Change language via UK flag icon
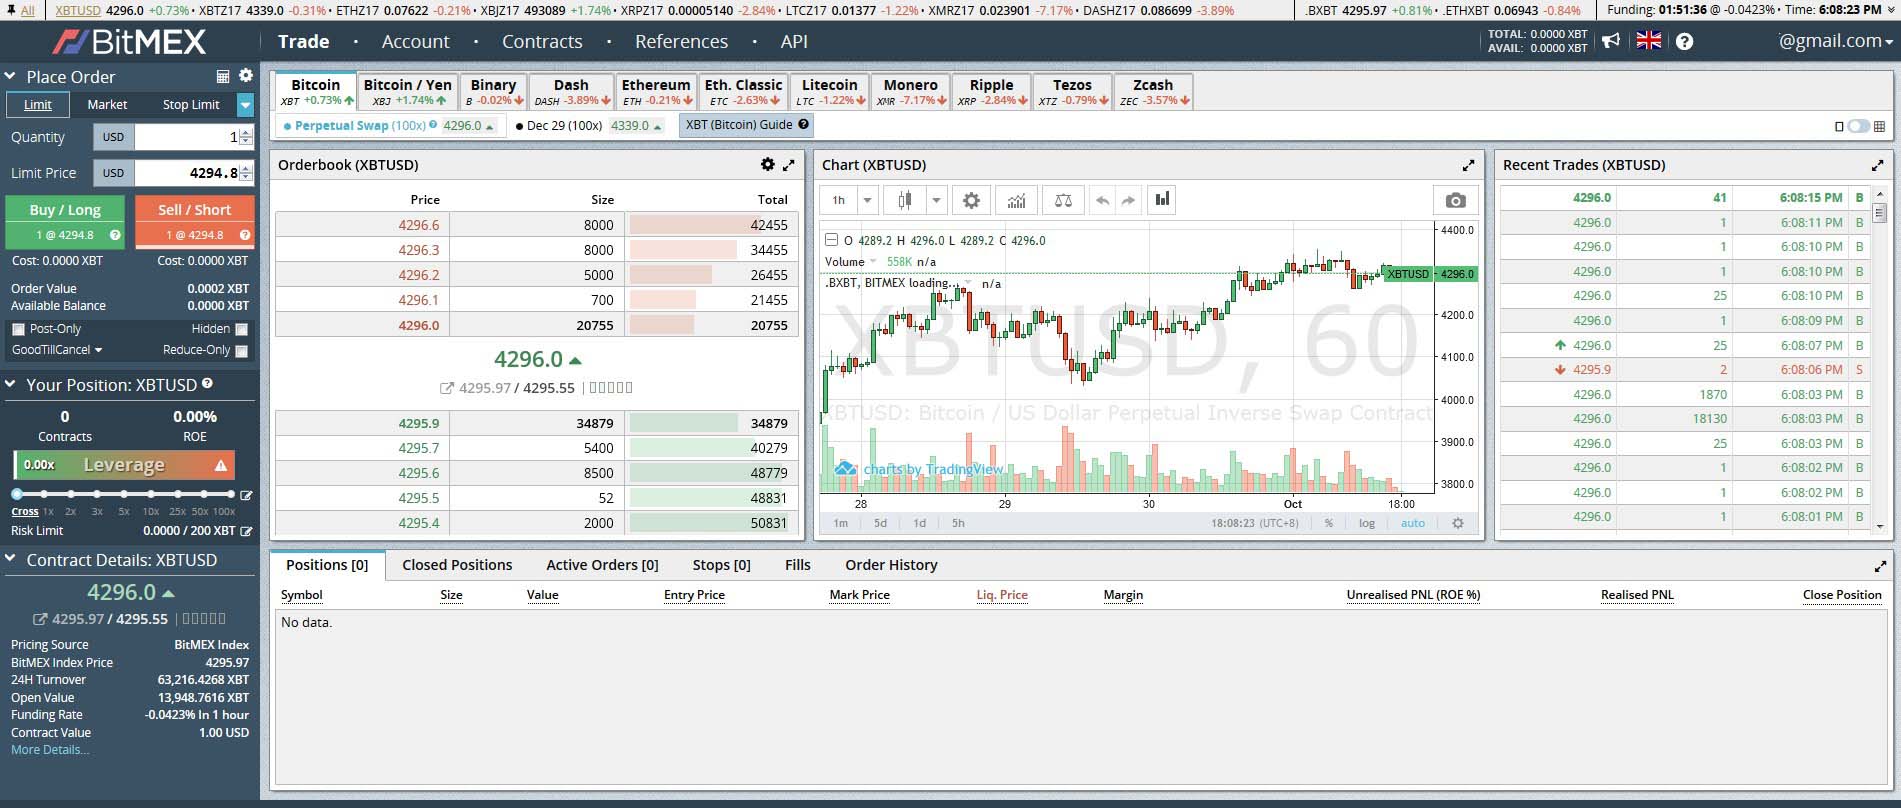The height and width of the screenshot is (808, 1901). tap(1648, 41)
